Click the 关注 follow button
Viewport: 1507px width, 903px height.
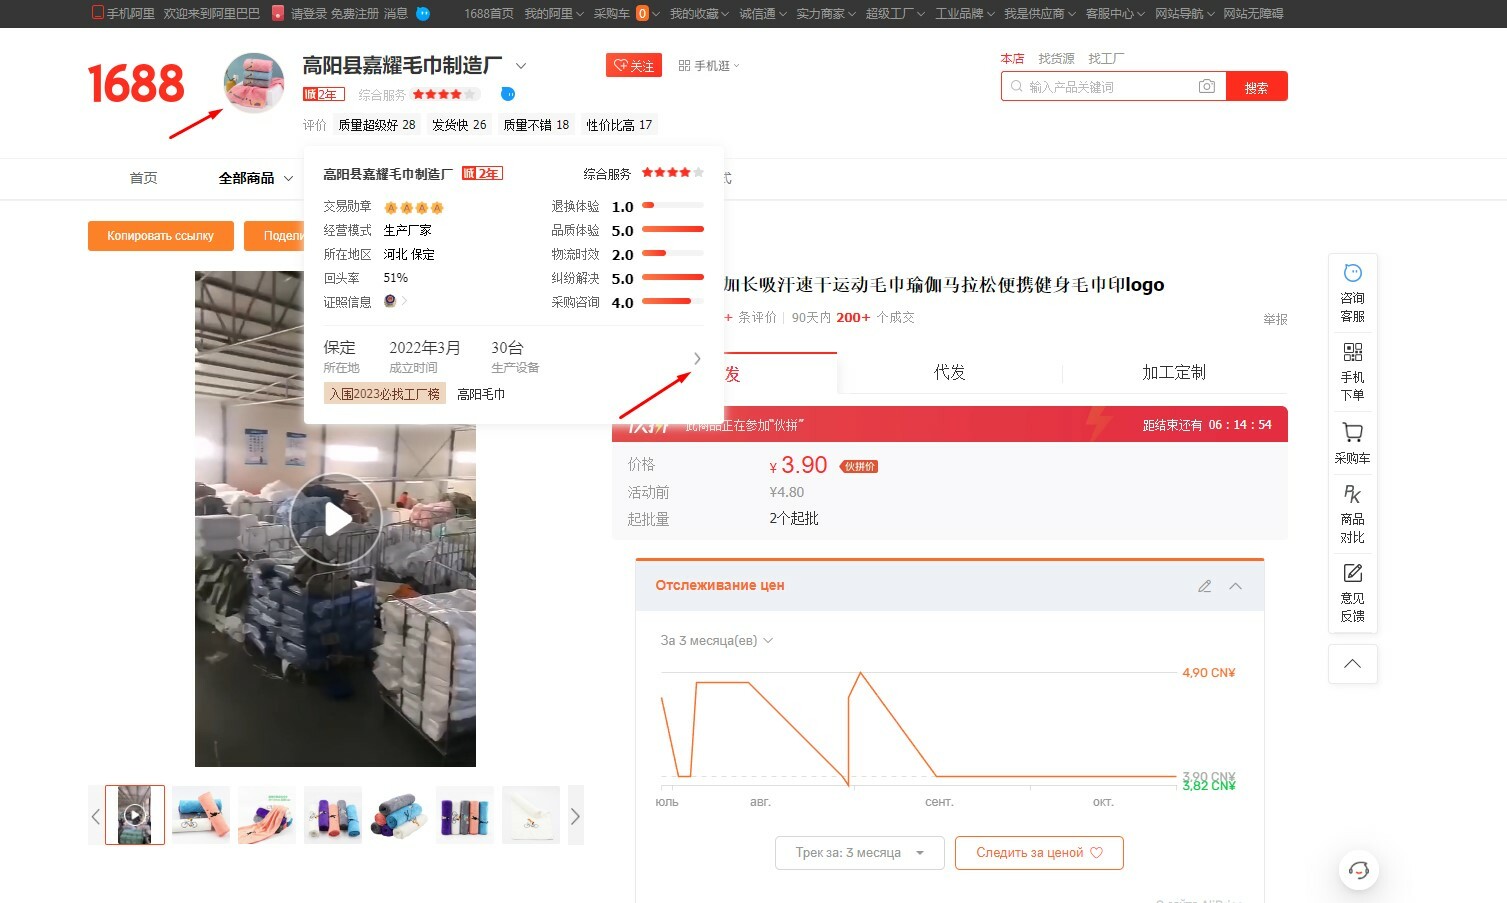(634, 65)
